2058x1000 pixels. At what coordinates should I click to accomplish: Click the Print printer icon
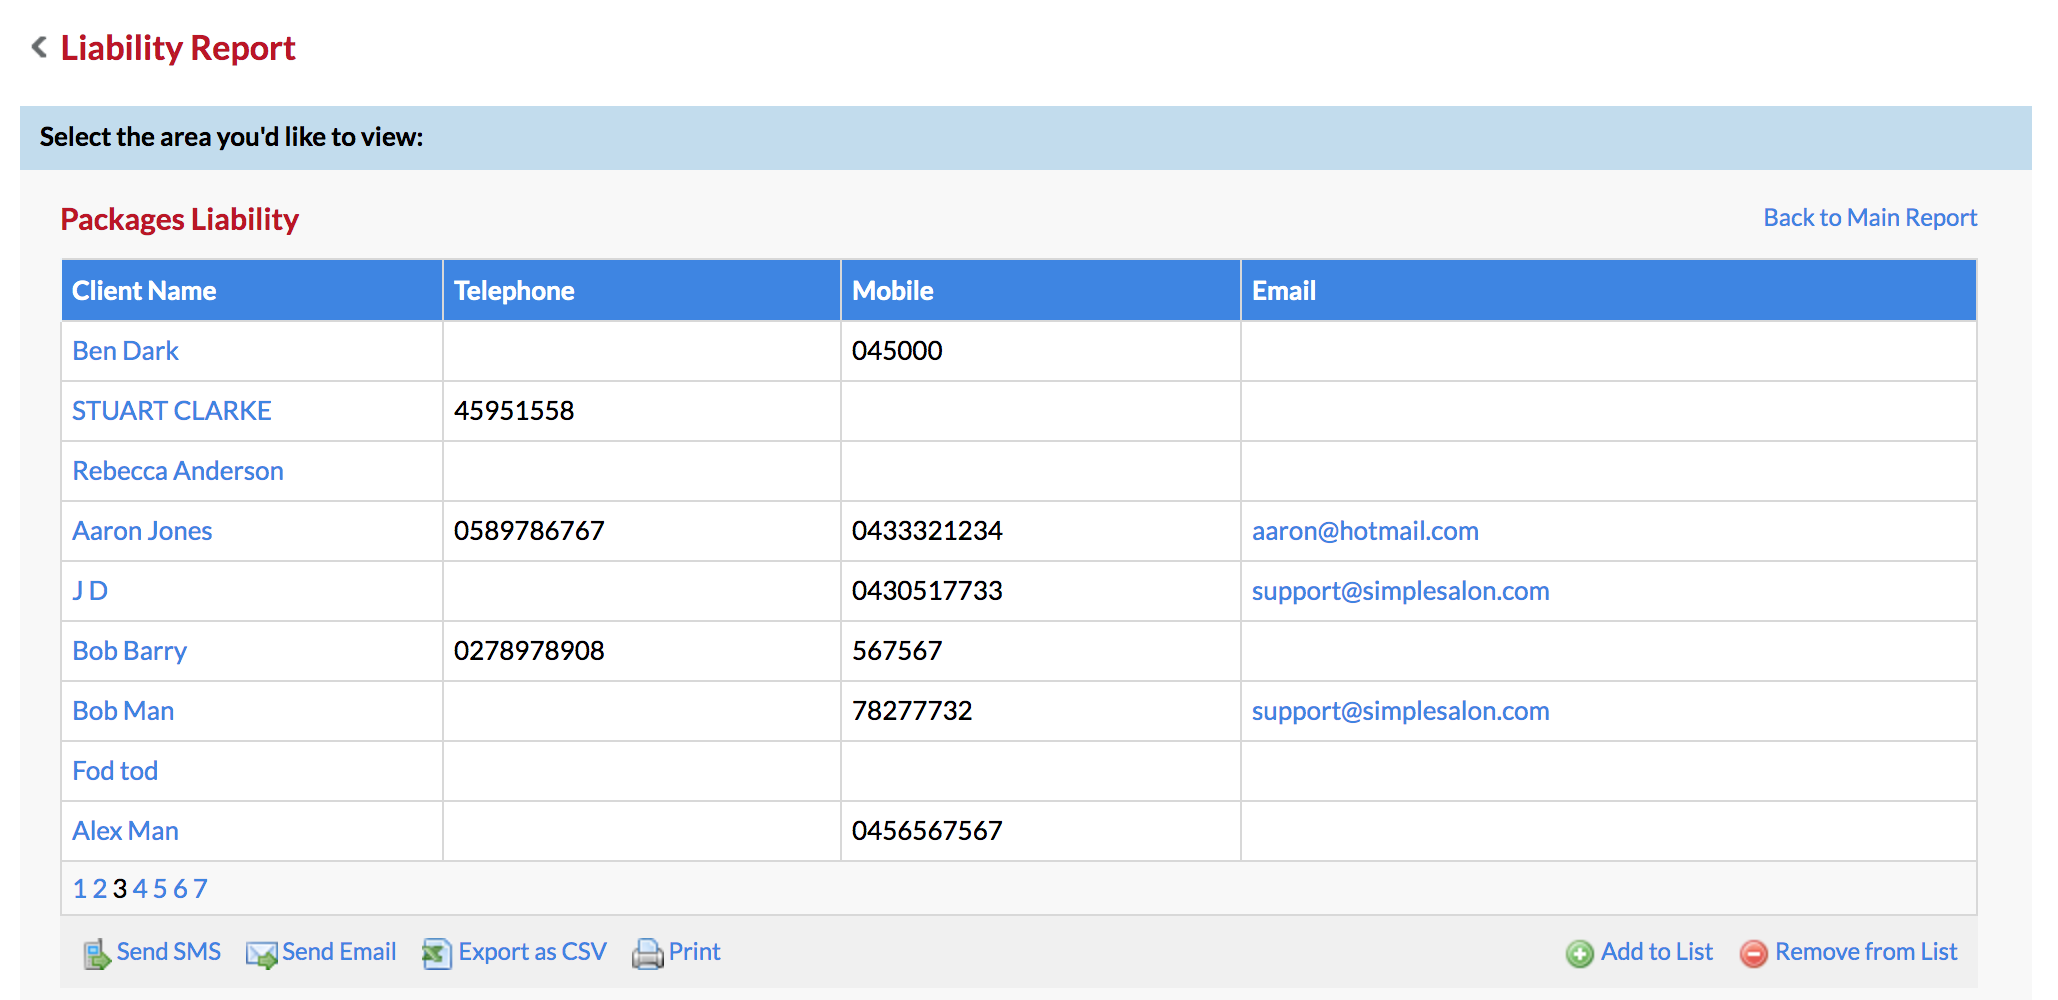click(647, 954)
